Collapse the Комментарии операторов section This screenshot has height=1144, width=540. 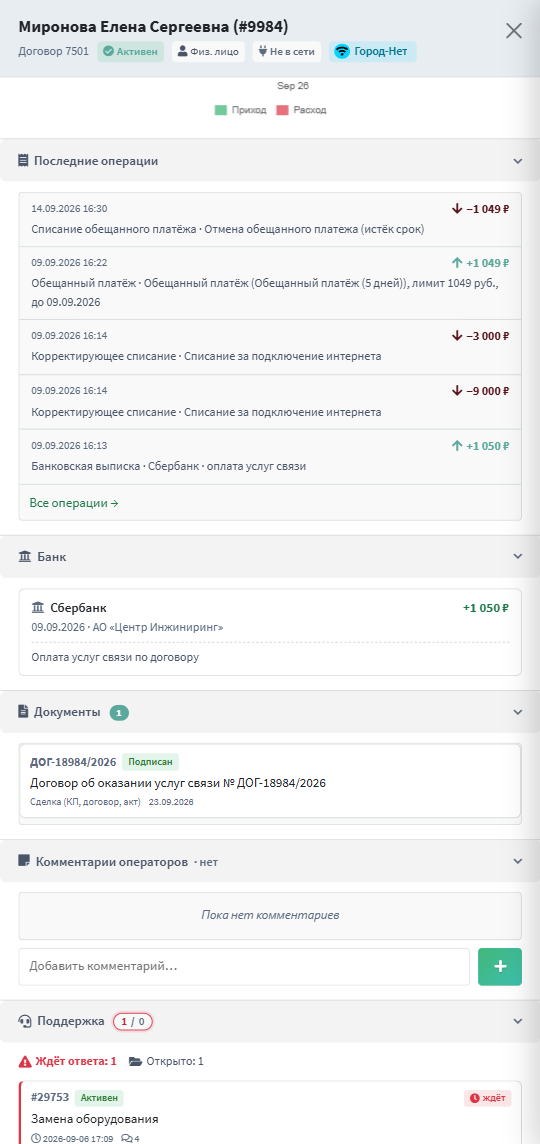point(517,861)
